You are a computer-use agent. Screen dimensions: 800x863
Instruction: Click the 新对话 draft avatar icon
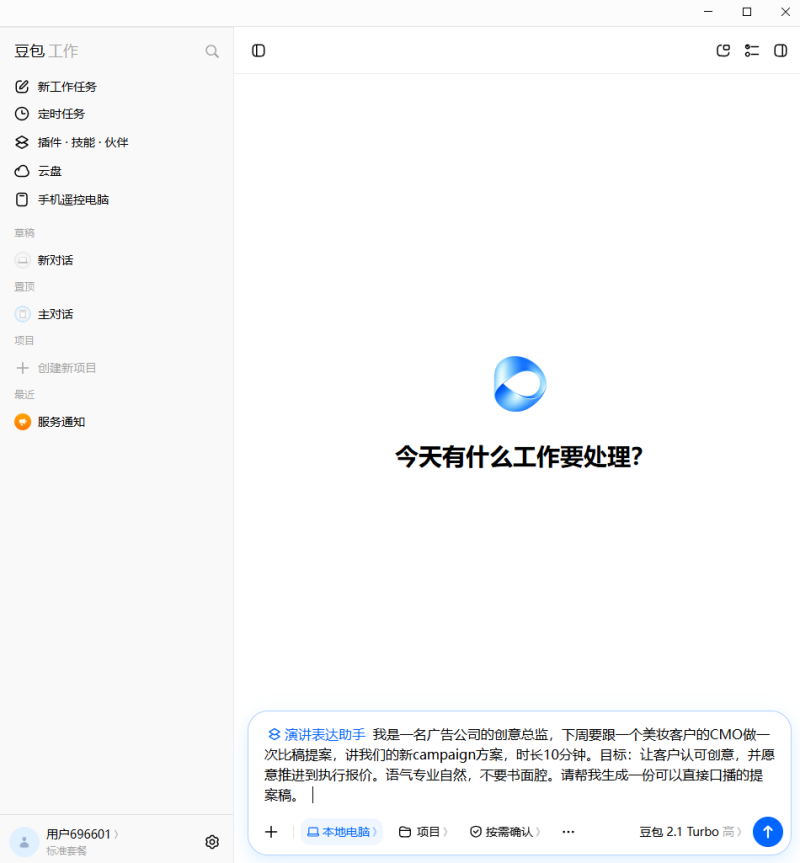point(23,260)
